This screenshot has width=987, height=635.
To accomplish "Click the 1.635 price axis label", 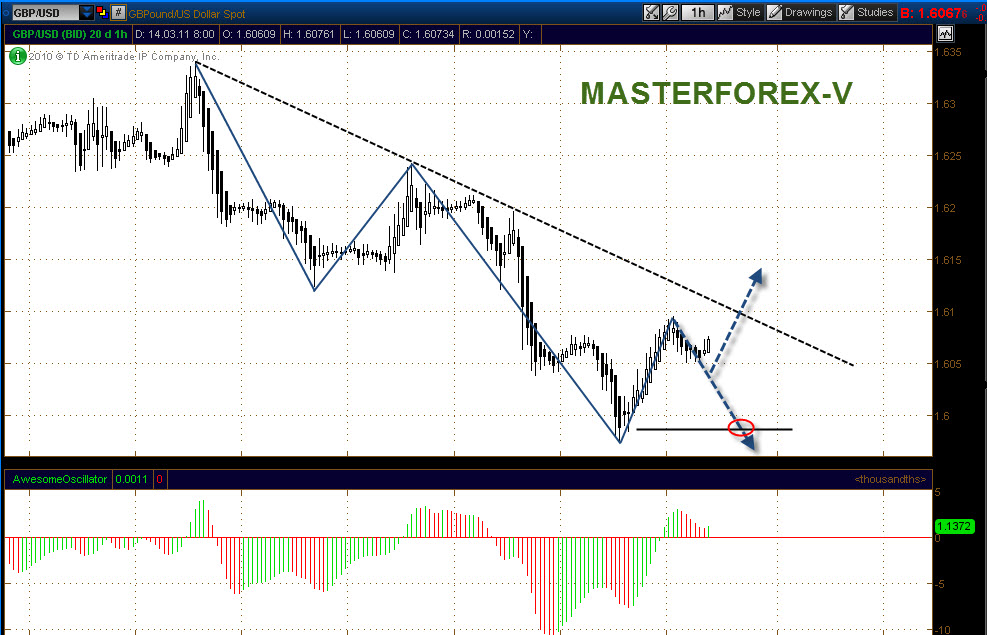I will coord(949,52).
